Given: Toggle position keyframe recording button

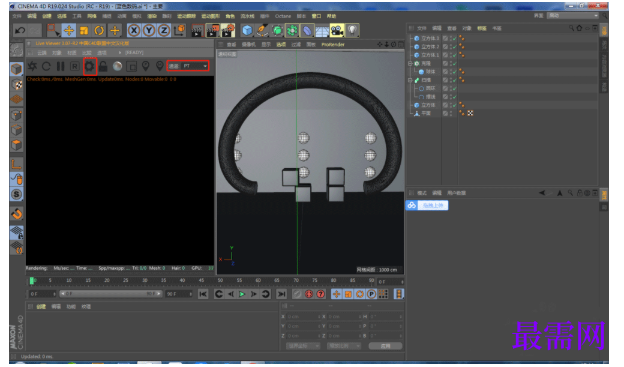Looking at the screenshot, I should pos(336,294).
